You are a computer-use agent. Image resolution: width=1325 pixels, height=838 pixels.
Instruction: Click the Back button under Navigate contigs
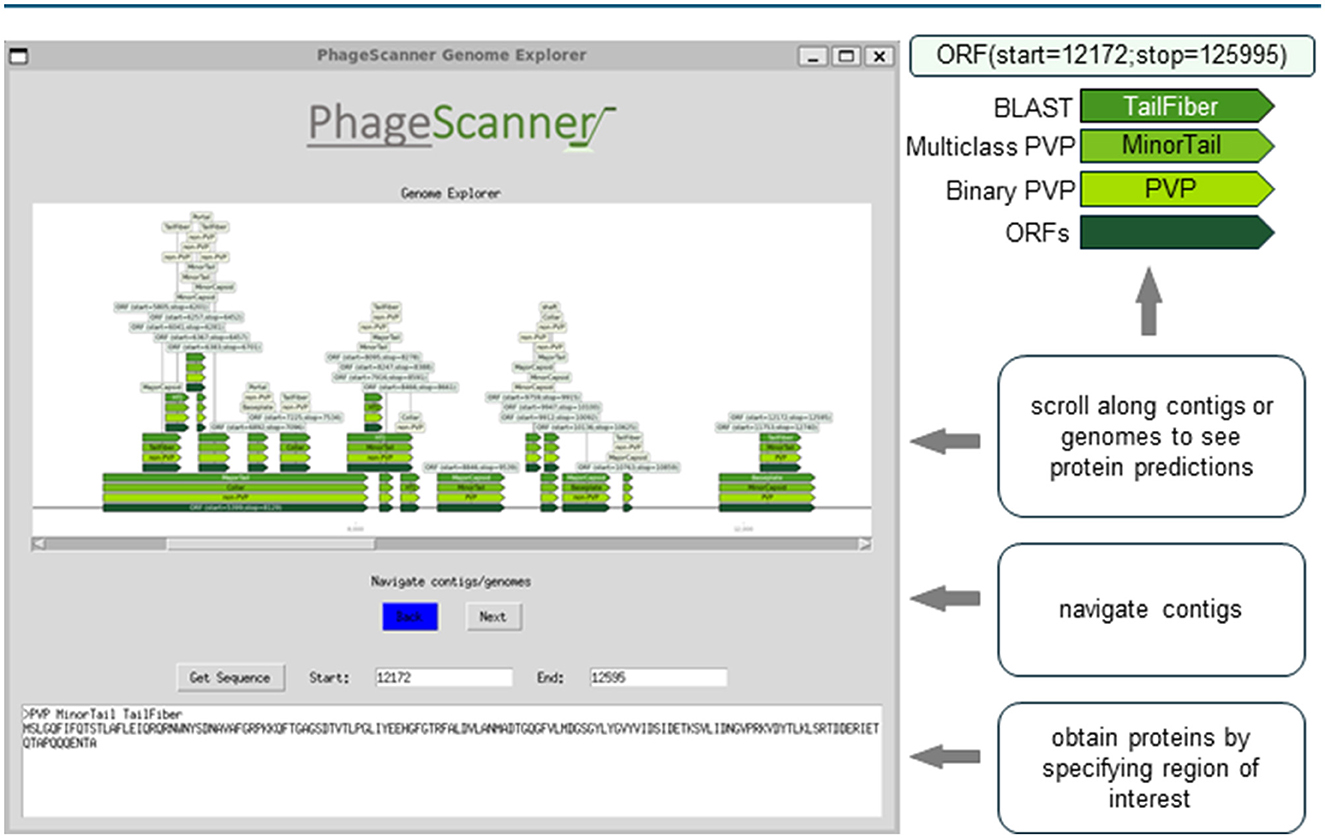410,617
